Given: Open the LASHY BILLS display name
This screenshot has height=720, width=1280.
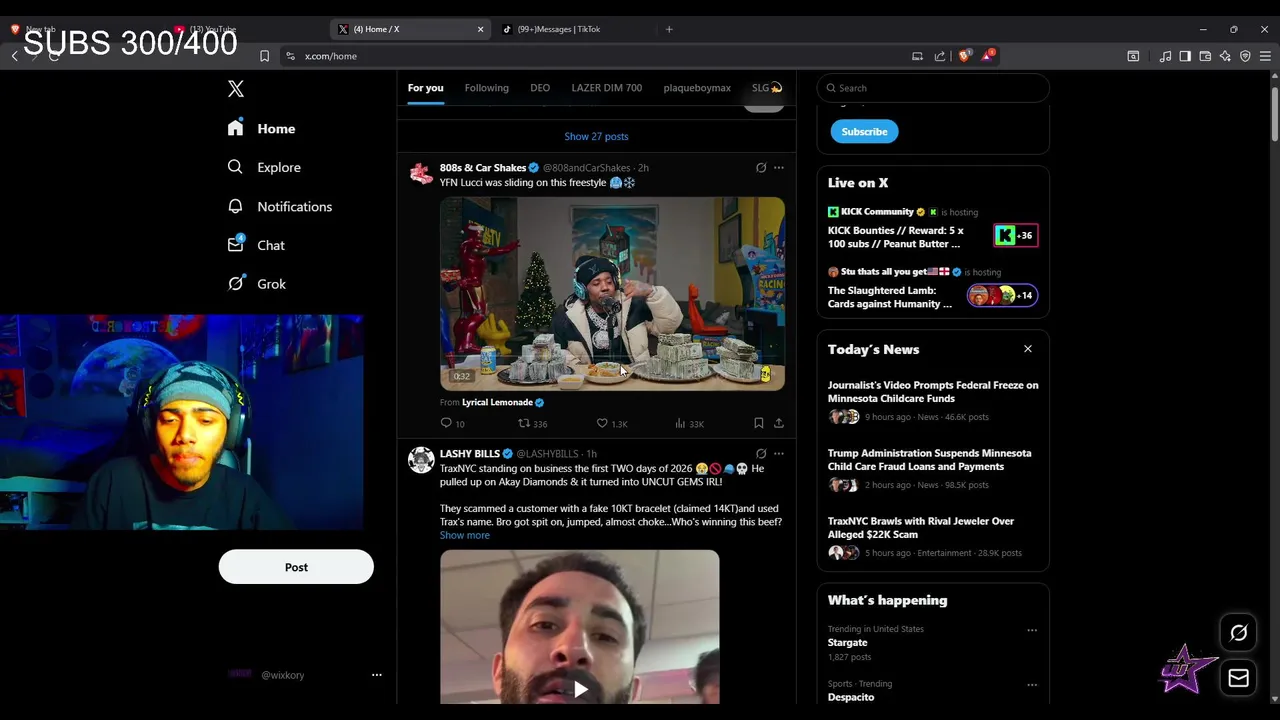Looking at the screenshot, I should [470, 454].
